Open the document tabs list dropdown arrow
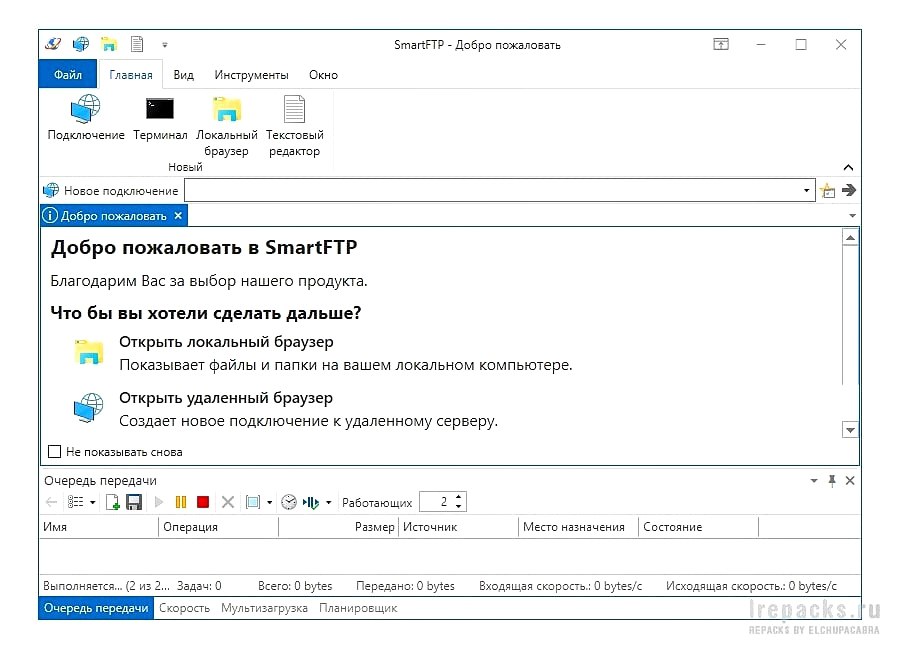The height and width of the screenshot is (650, 900). [852, 216]
